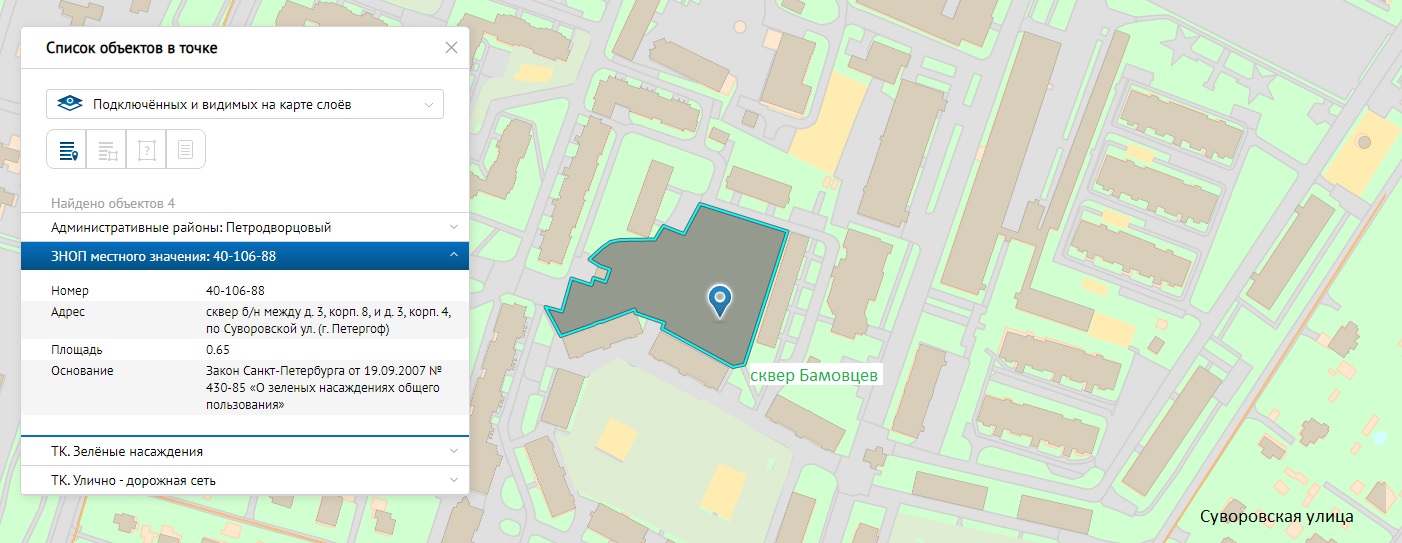This screenshot has width=1402, height=543.
Task: Click 'Административные районы: Петродворцовый' row title
Action: (x=190, y=227)
